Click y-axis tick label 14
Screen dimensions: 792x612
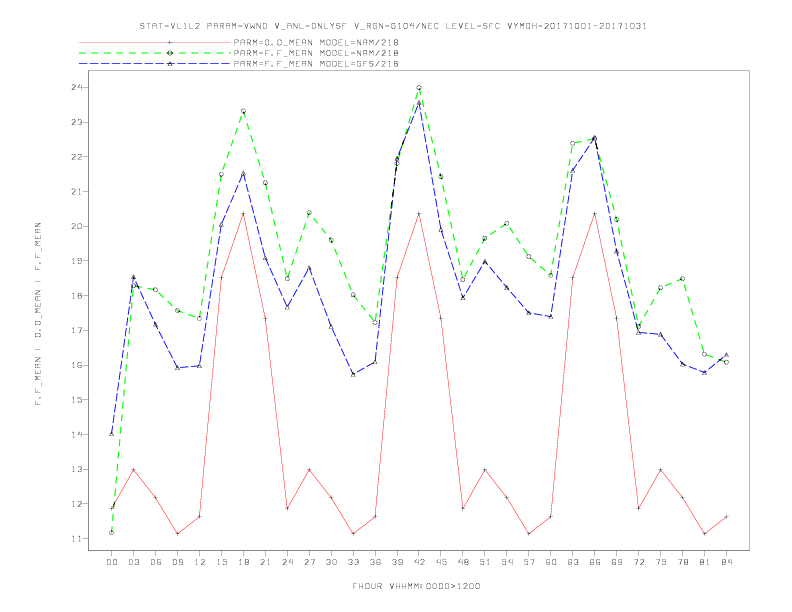click(77, 434)
